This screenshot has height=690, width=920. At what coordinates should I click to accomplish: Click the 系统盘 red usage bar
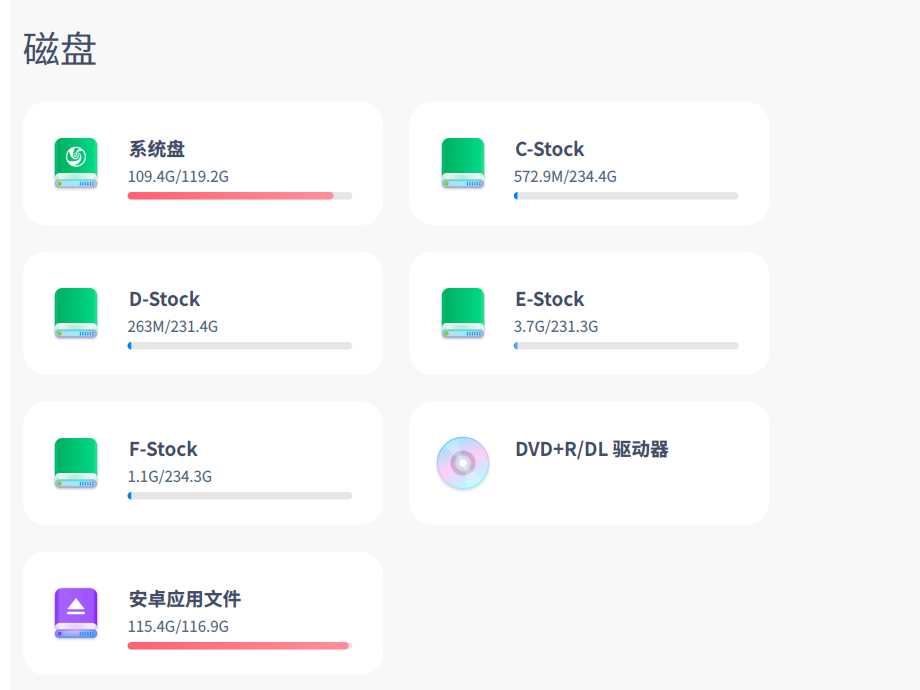231,196
